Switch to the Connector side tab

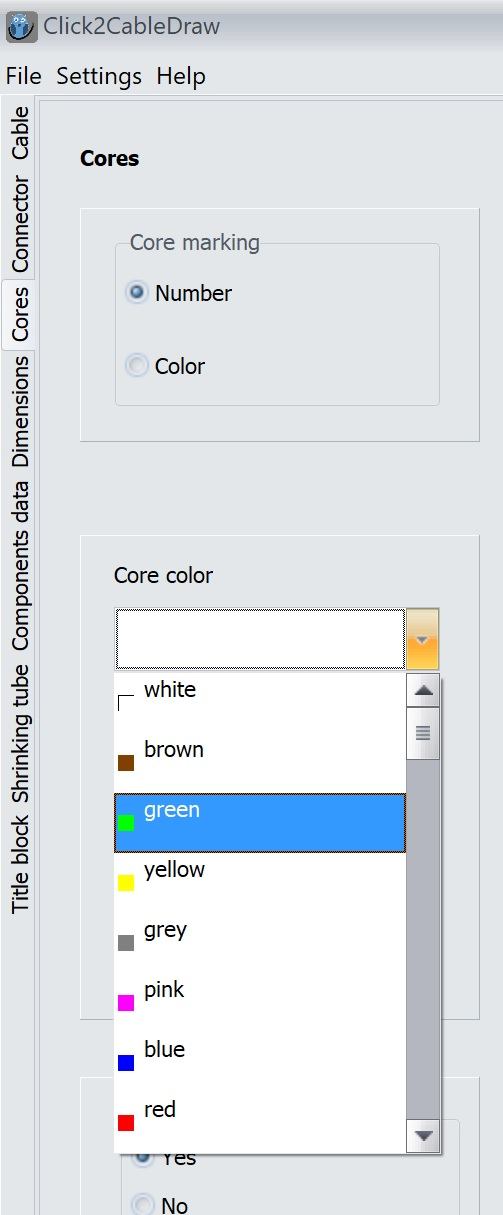click(x=20, y=225)
